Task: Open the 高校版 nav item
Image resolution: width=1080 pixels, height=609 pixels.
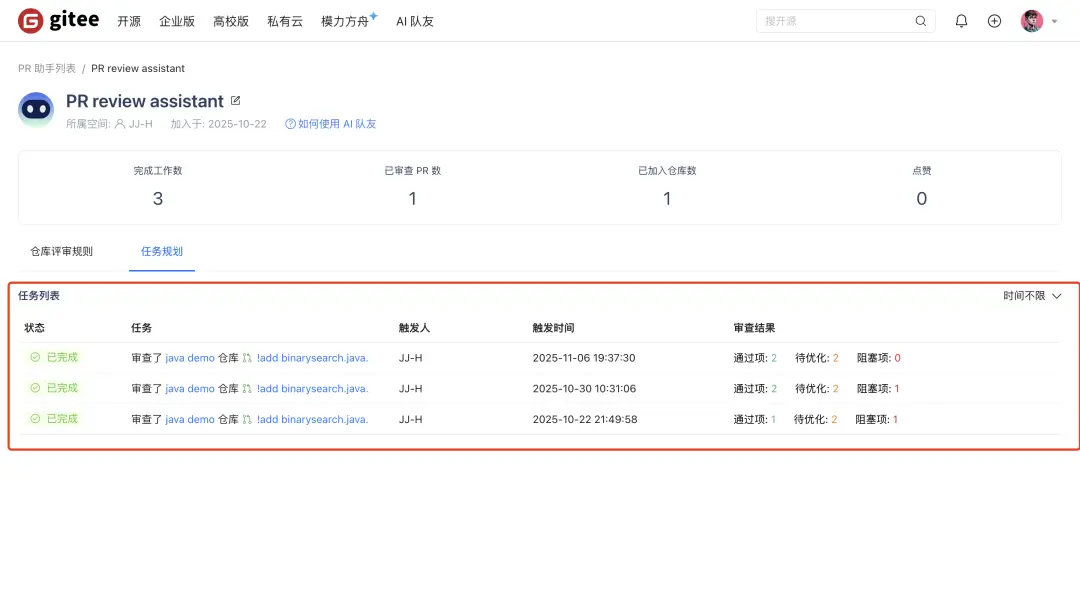Action: [x=231, y=21]
